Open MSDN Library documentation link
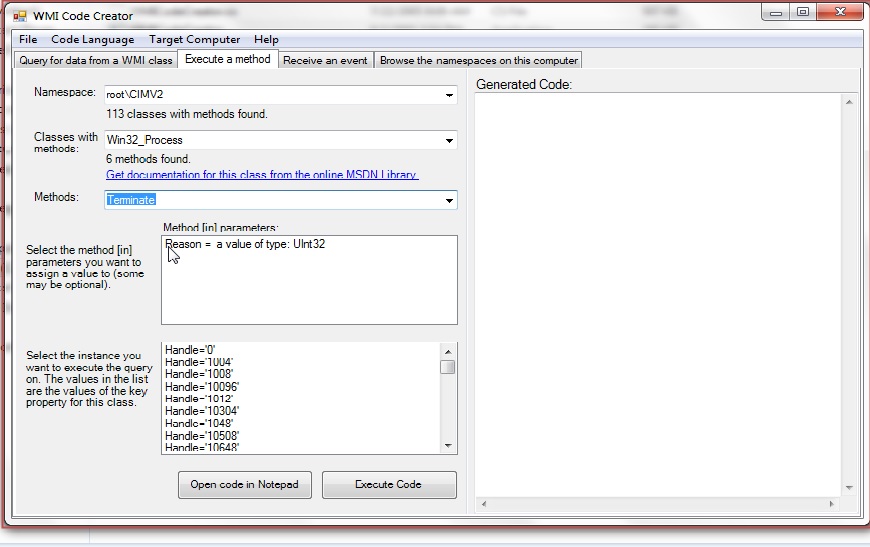 (x=262, y=175)
